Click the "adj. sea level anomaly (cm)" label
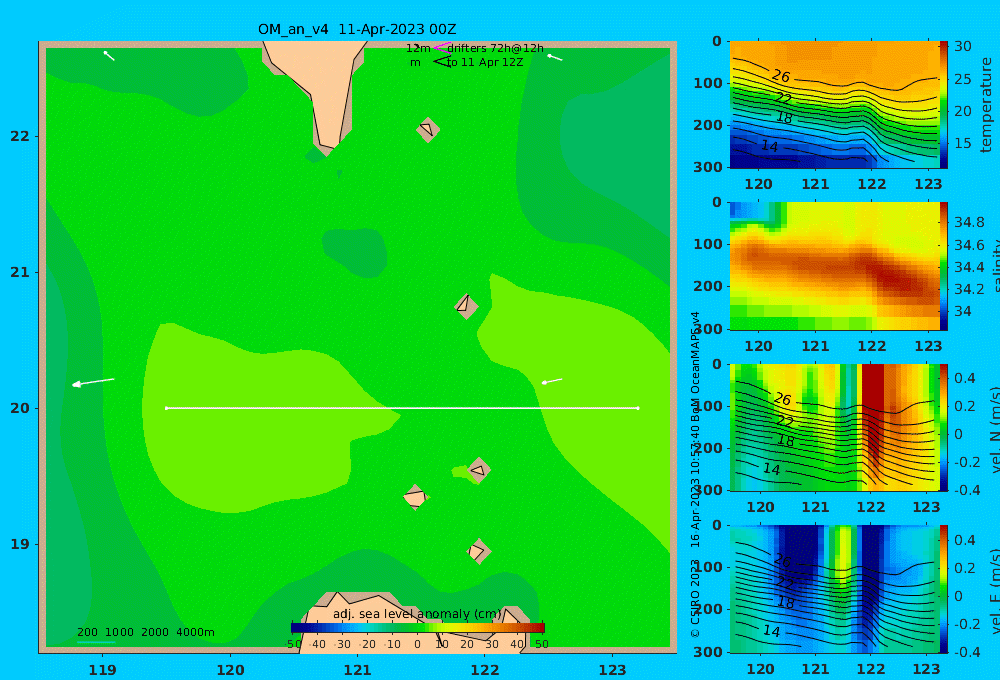The width and height of the screenshot is (1000, 680). (417, 614)
